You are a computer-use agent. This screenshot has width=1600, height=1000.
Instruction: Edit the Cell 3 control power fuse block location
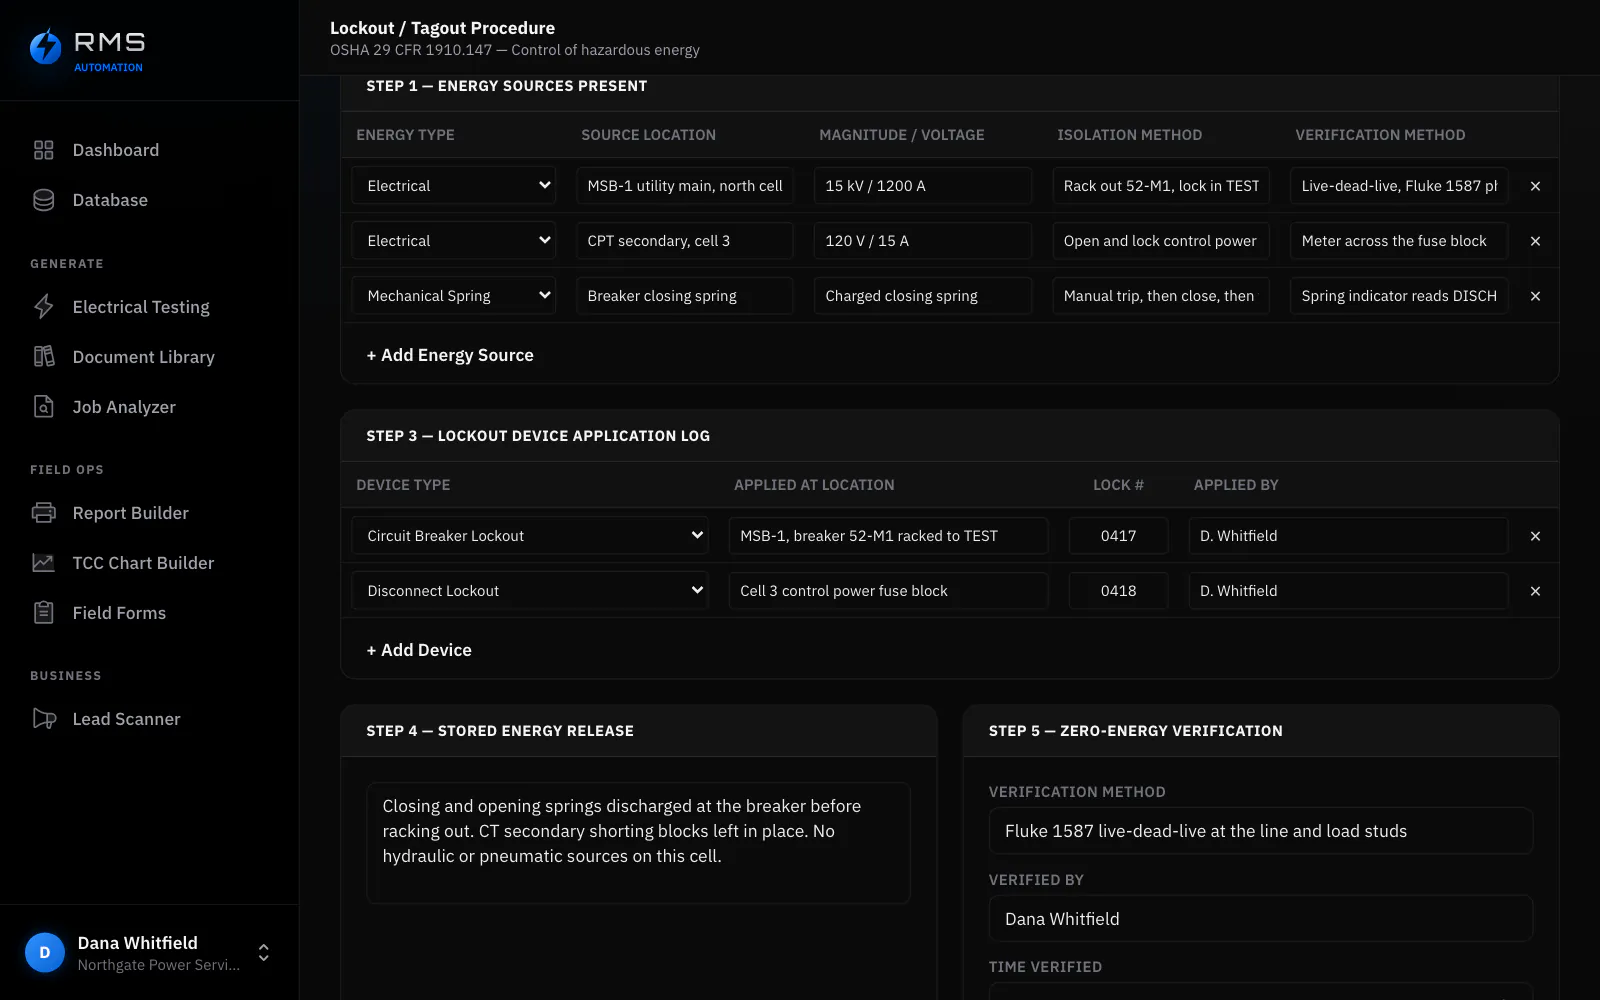click(889, 591)
